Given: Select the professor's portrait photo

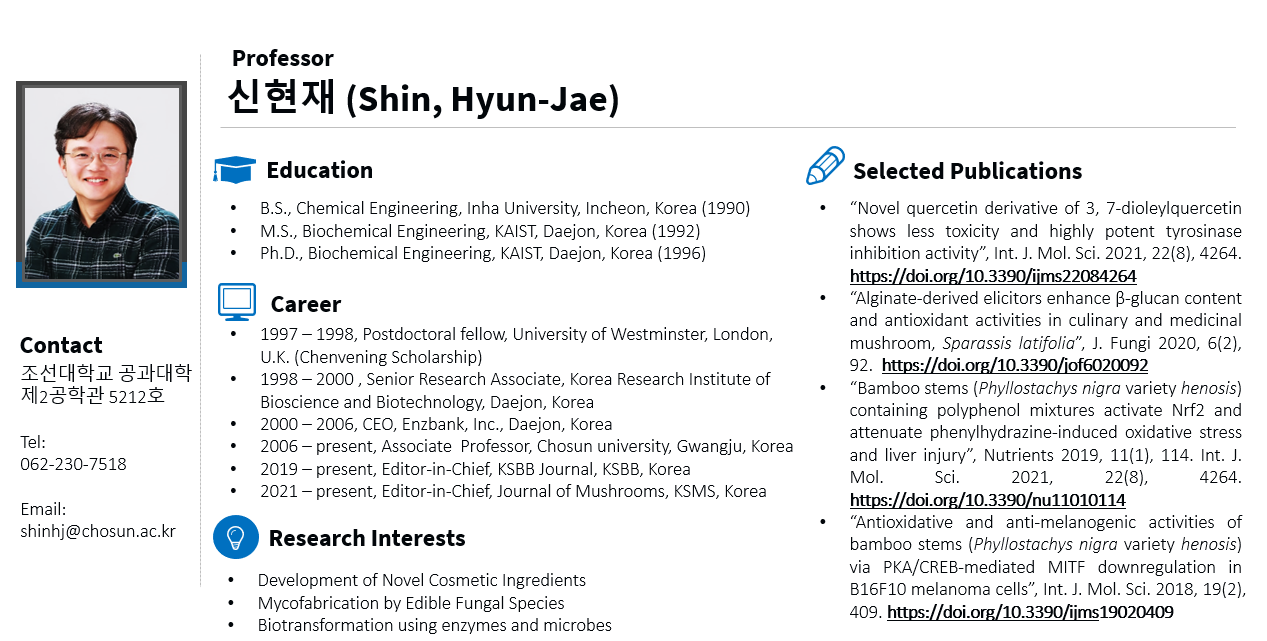Looking at the screenshot, I should [101, 184].
